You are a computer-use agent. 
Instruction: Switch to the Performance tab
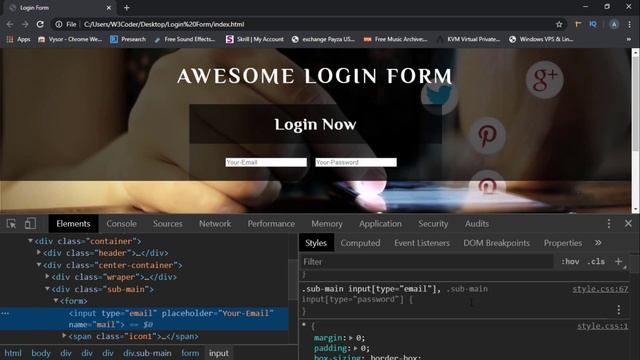(271, 224)
